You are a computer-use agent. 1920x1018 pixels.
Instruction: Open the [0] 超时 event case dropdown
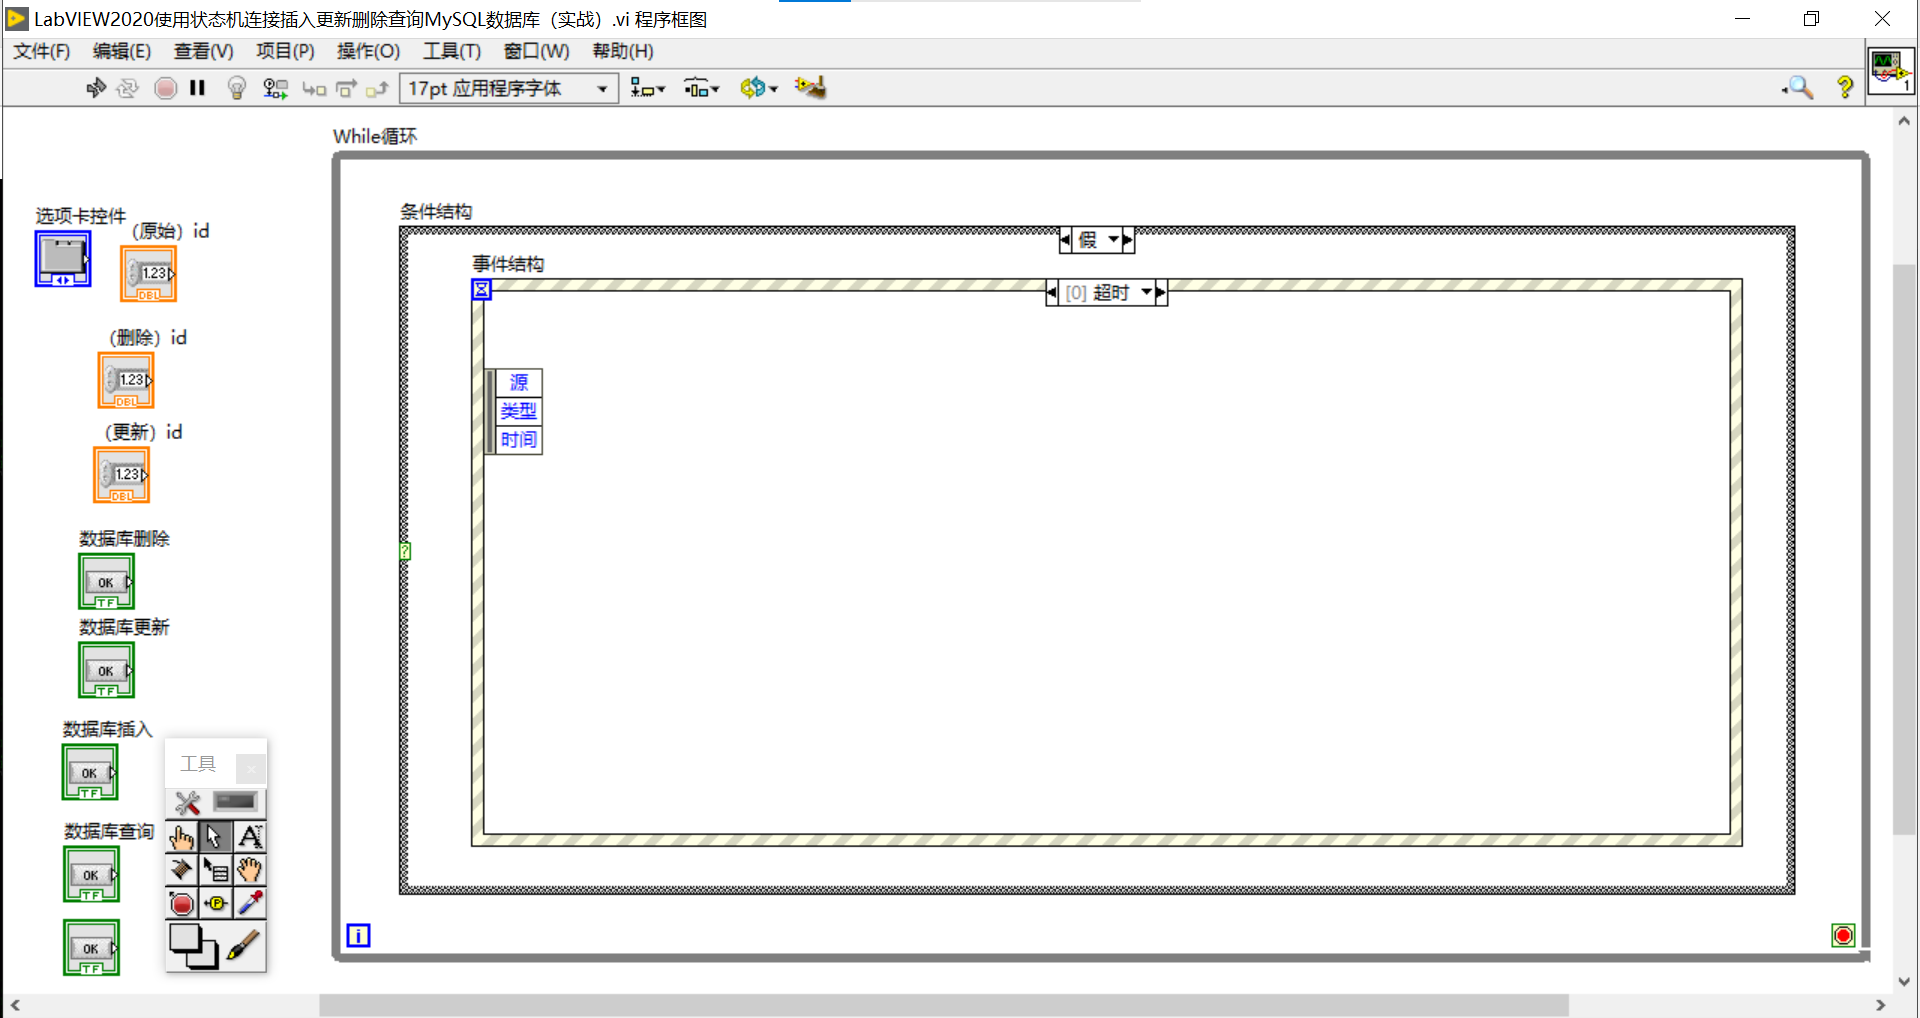click(x=1146, y=292)
